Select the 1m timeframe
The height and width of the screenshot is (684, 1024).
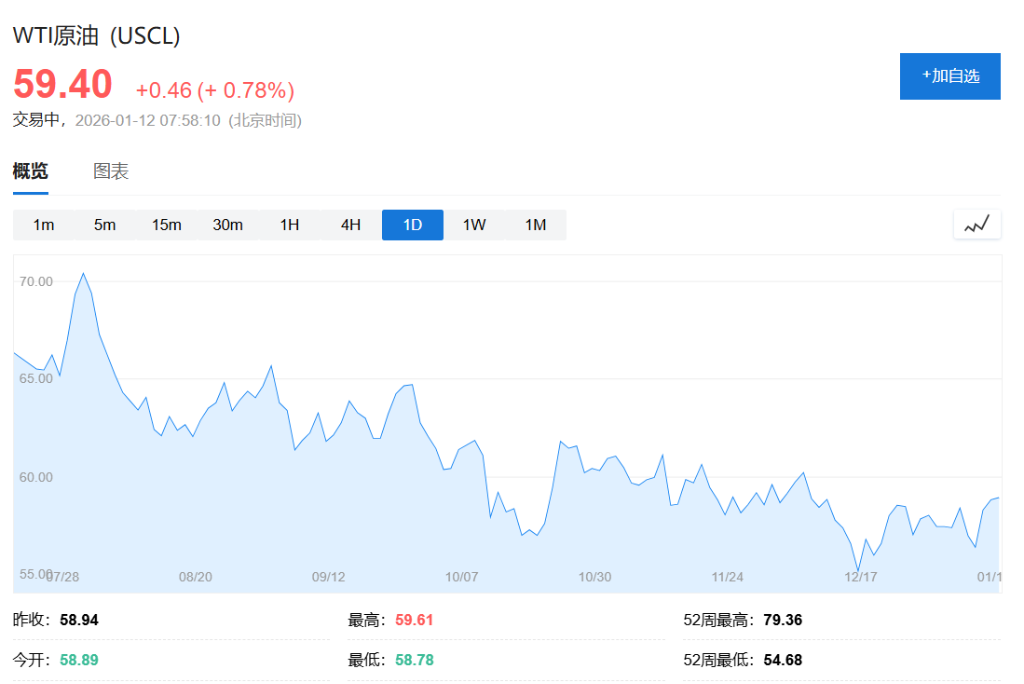(43, 225)
